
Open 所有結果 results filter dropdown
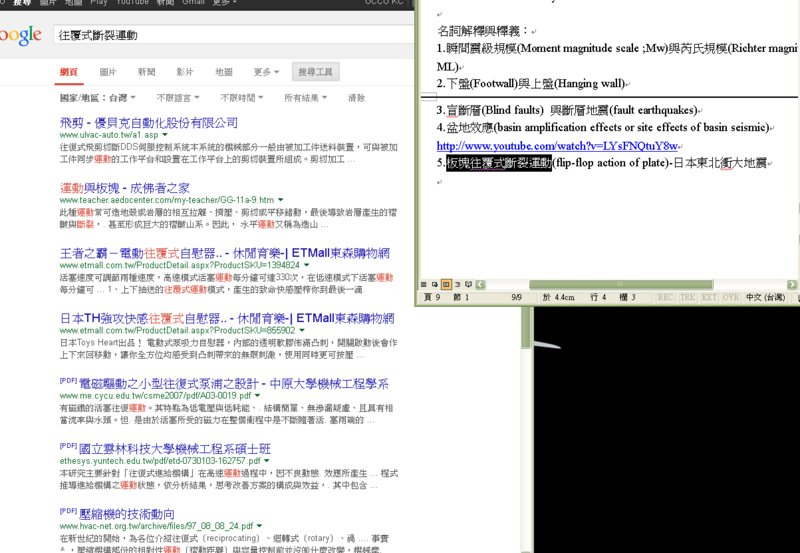306,97
